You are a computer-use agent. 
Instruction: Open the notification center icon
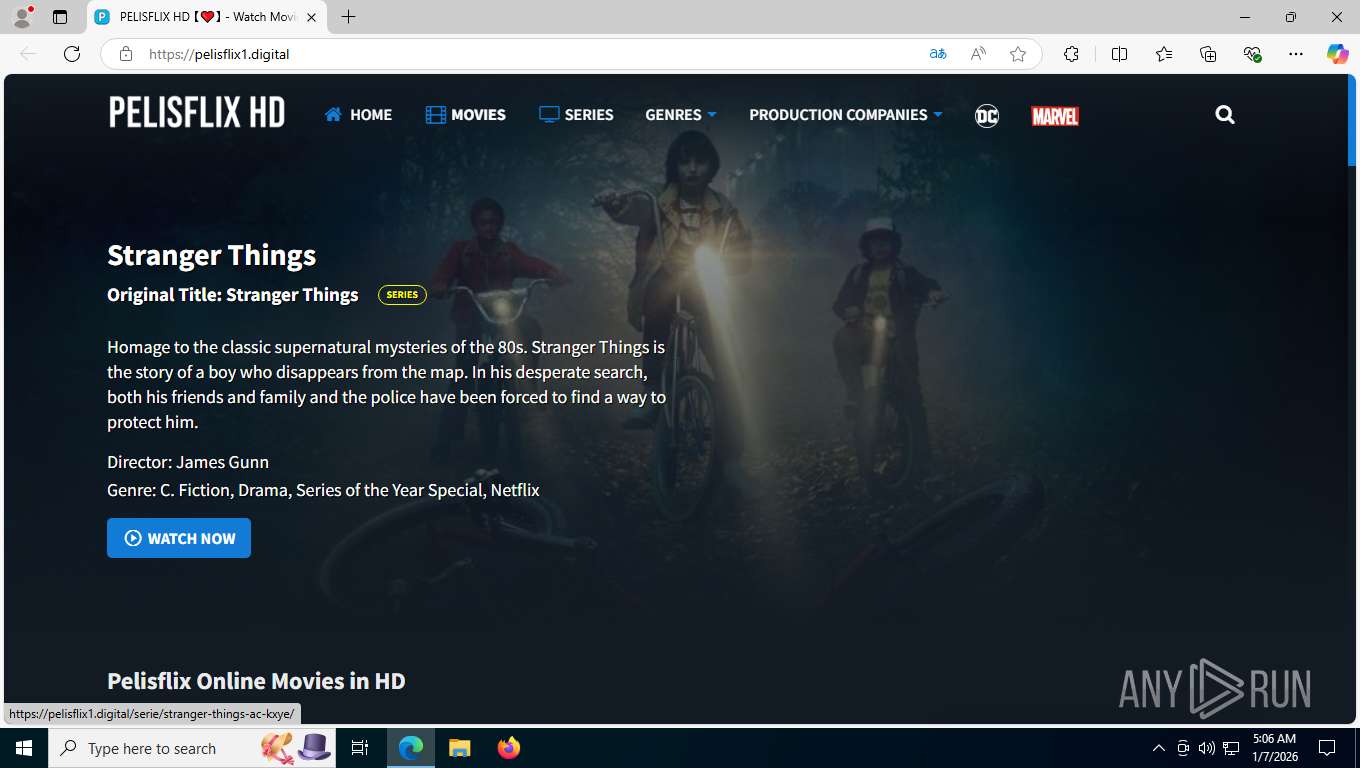coord(1327,748)
